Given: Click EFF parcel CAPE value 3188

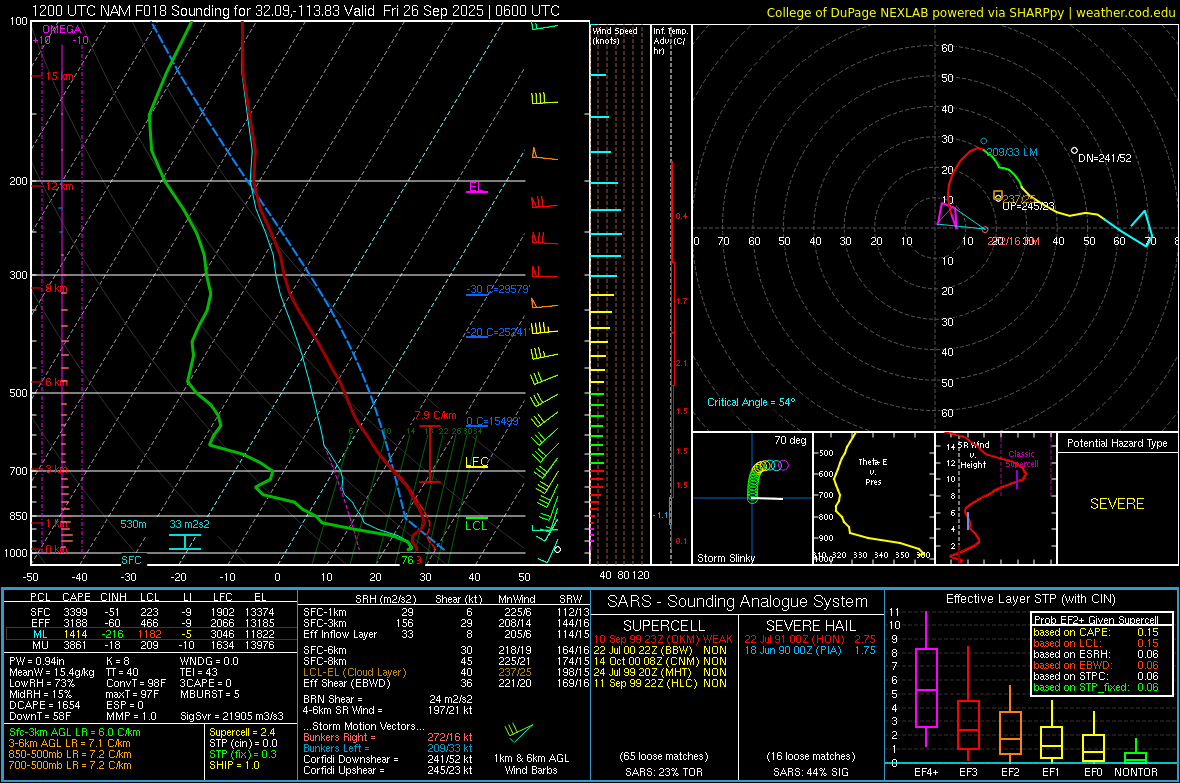Looking at the screenshot, I should (75, 623).
